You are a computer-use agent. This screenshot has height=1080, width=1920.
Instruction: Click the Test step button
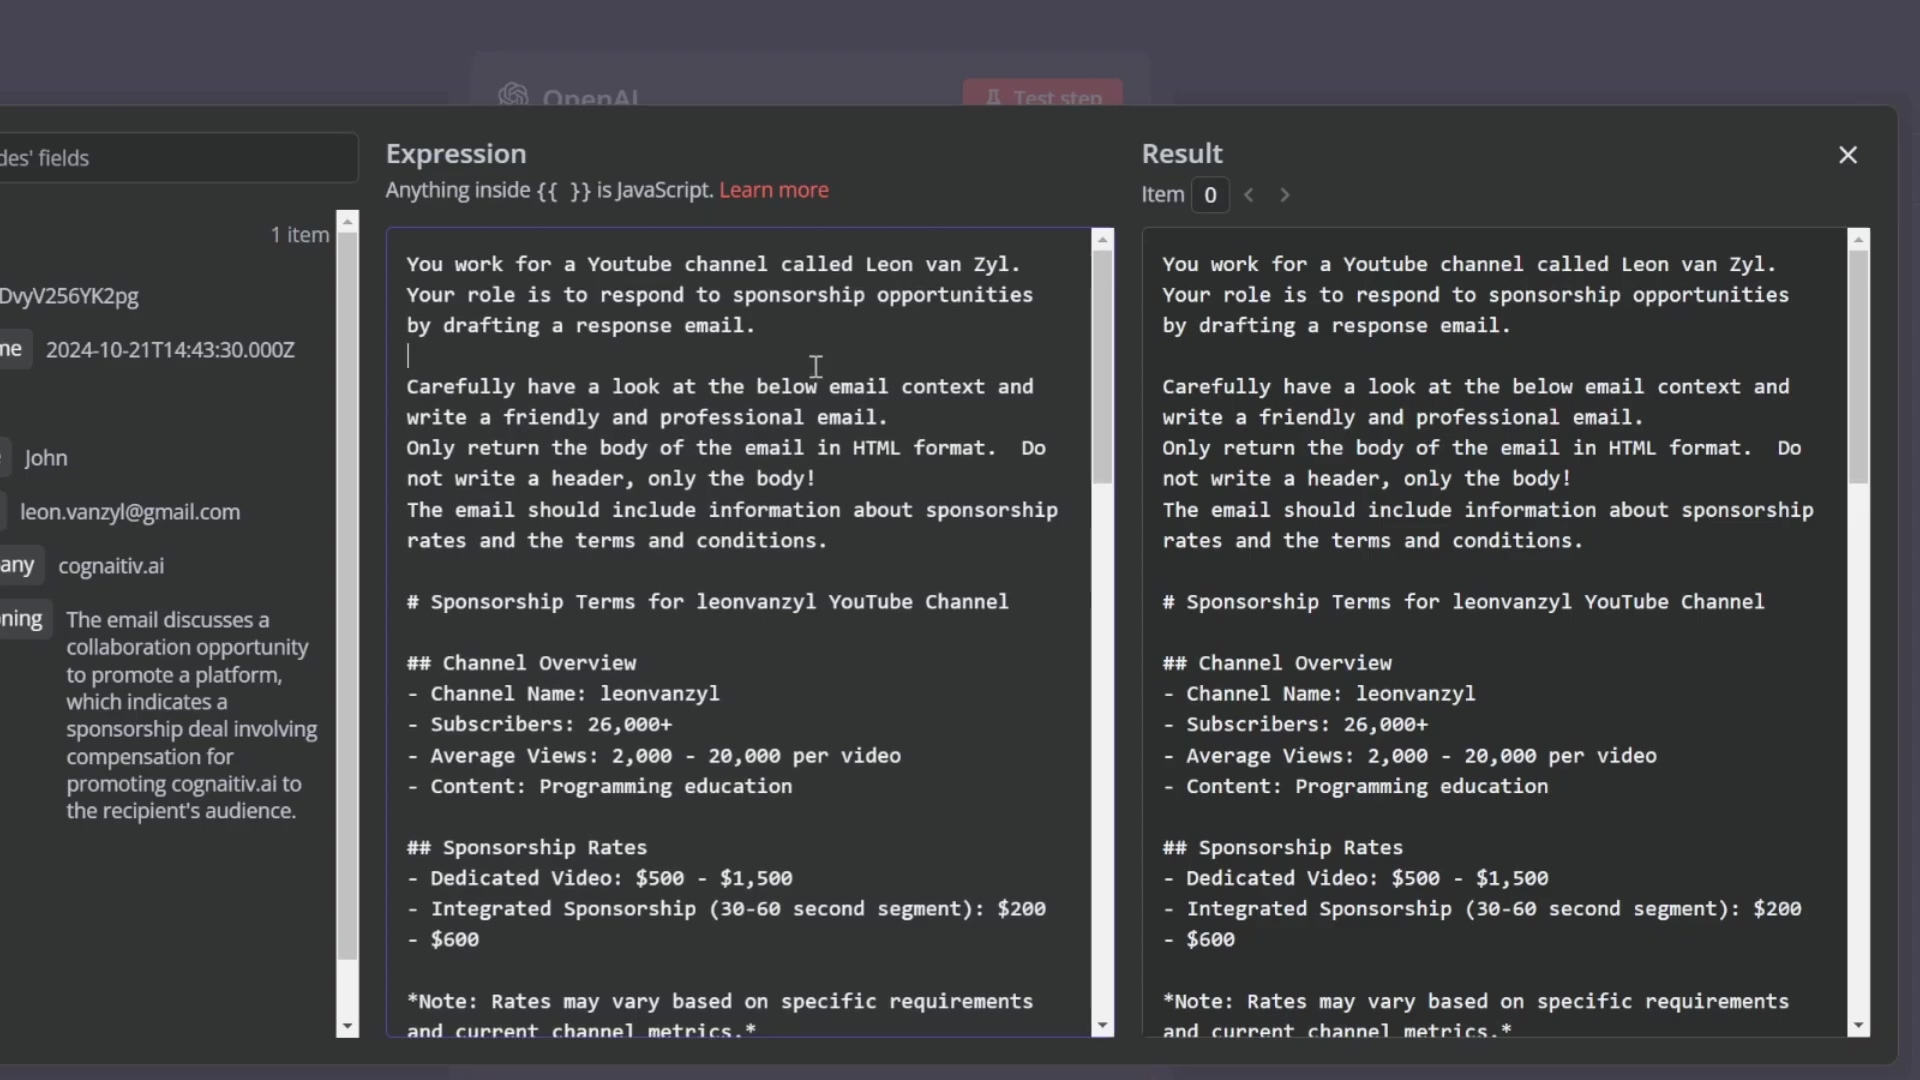pyautogui.click(x=1043, y=96)
